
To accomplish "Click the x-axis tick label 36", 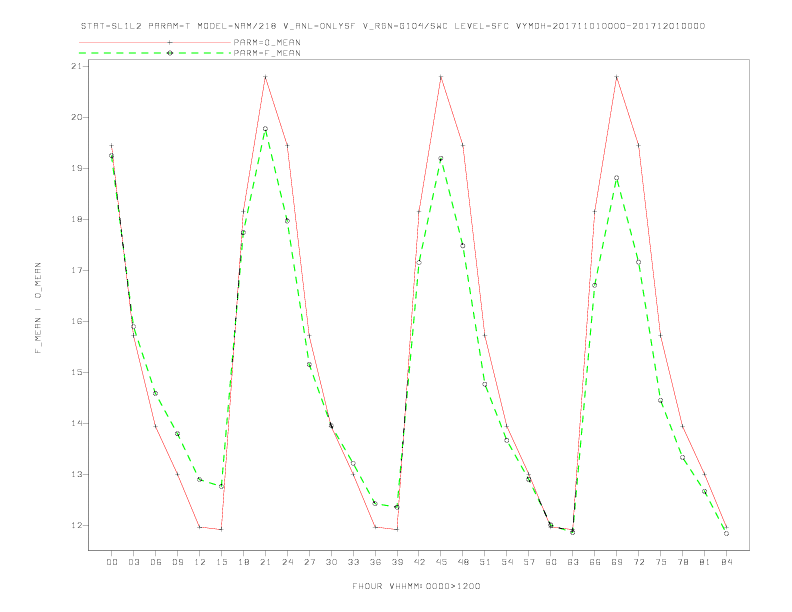I will point(375,562).
